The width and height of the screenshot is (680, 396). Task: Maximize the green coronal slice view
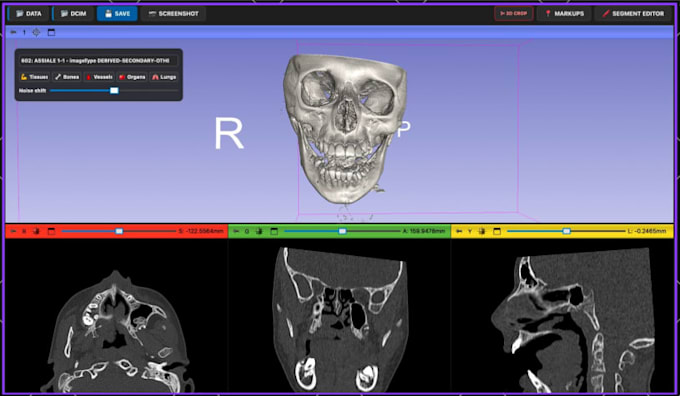pyautogui.click(x=274, y=232)
